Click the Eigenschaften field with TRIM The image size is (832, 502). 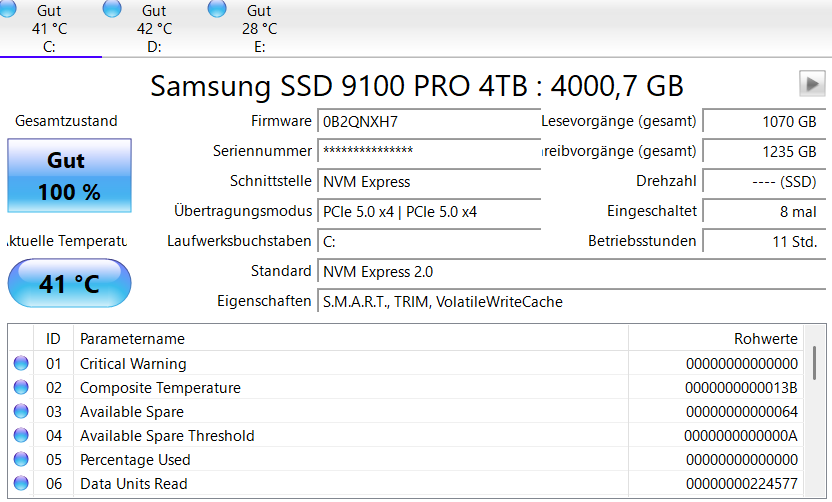click(x=571, y=301)
